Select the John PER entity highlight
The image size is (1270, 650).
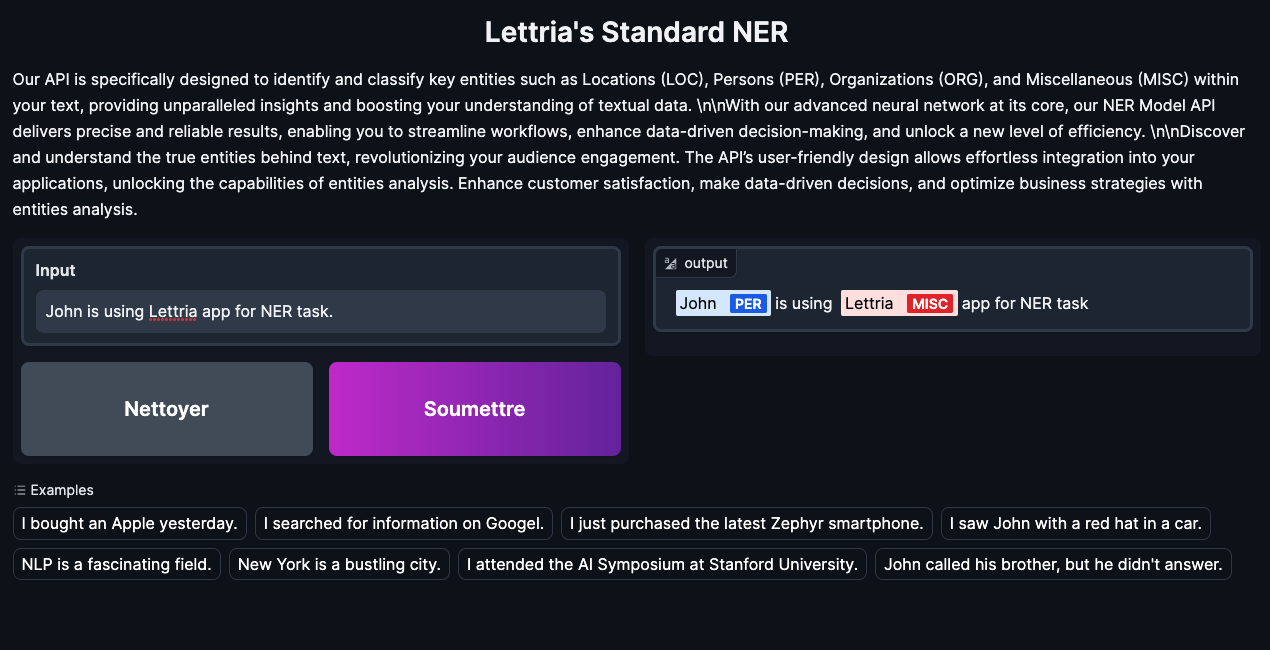pyautogui.click(x=698, y=303)
